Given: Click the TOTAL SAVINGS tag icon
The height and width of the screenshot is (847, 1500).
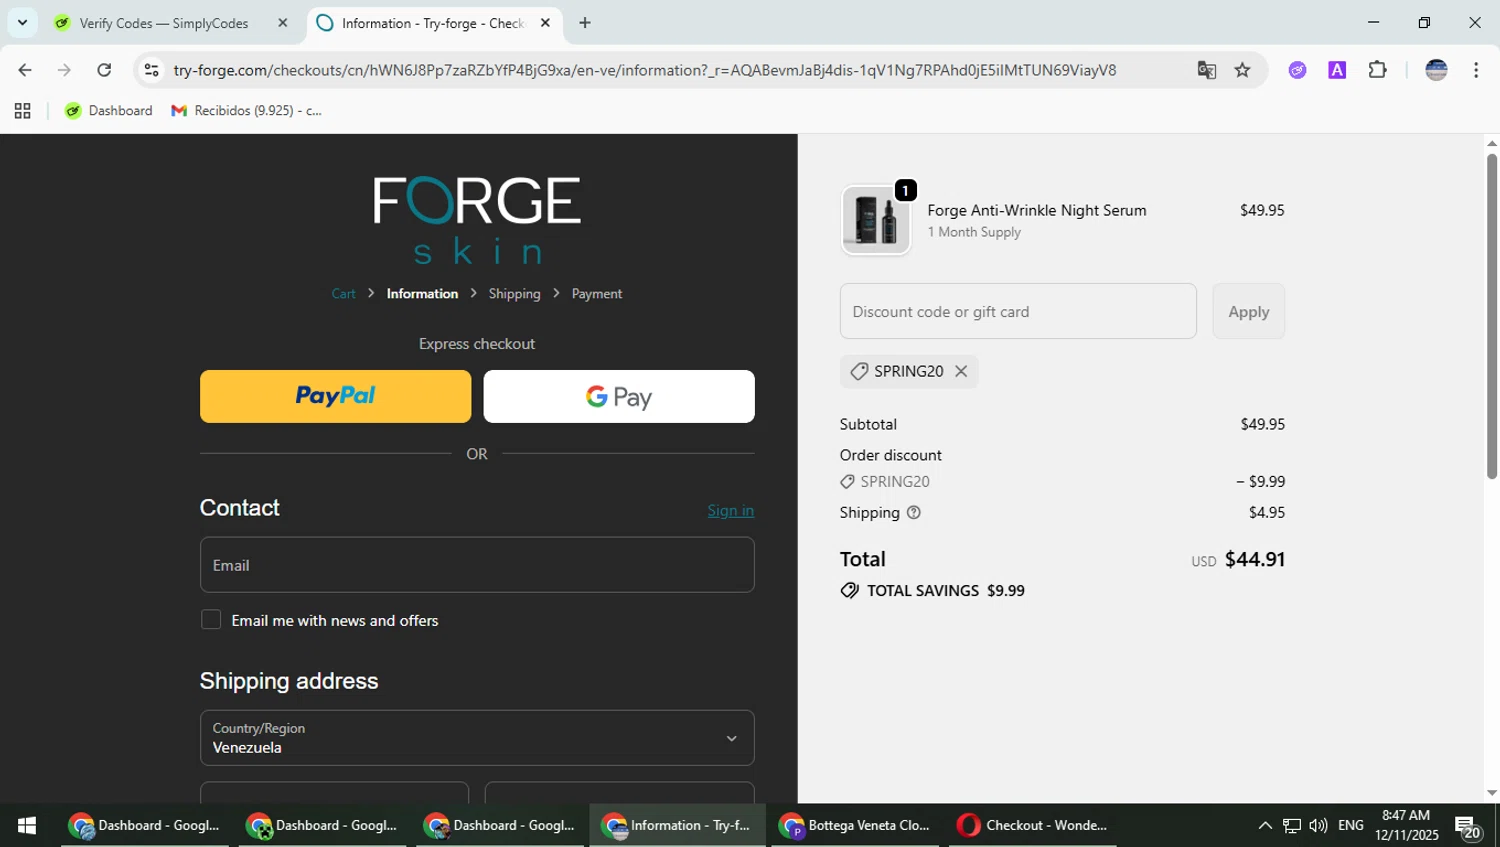Looking at the screenshot, I should tap(850, 591).
